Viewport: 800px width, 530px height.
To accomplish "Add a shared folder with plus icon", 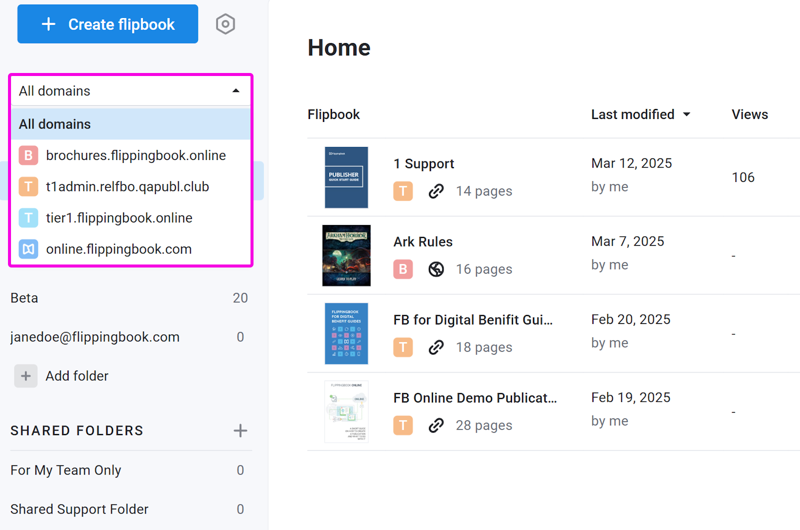I will (240, 431).
